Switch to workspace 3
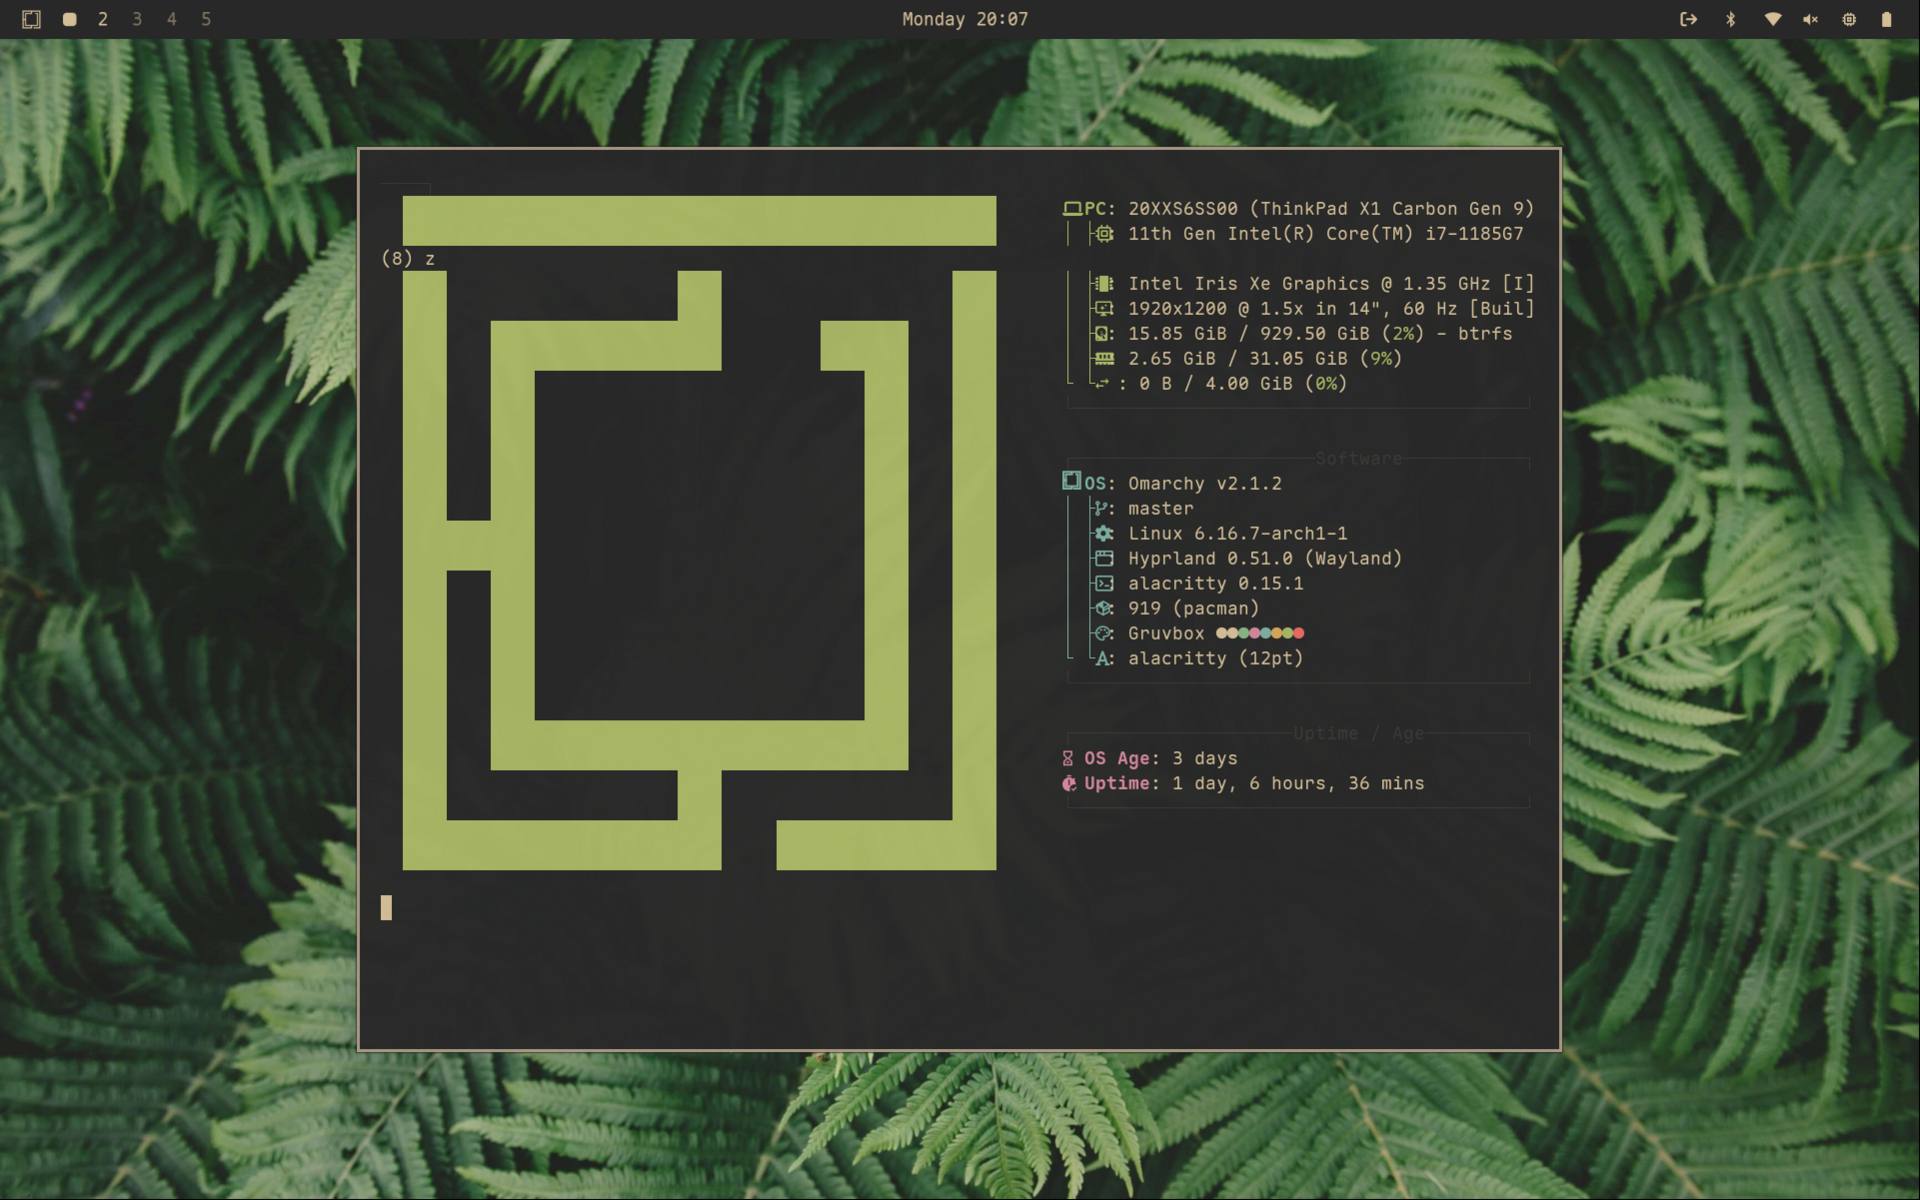 [x=137, y=19]
